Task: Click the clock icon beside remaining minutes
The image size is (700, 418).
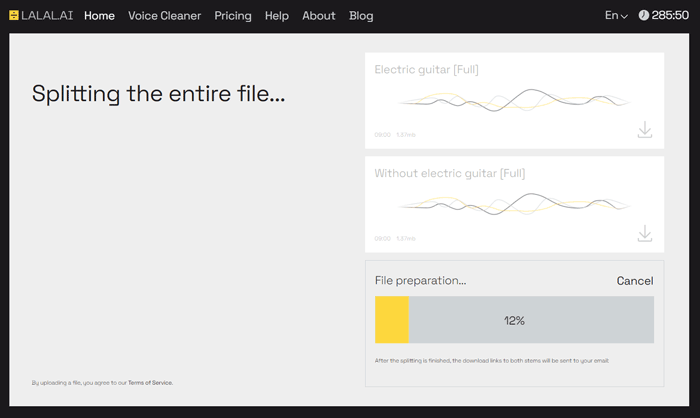Action: pyautogui.click(x=643, y=16)
